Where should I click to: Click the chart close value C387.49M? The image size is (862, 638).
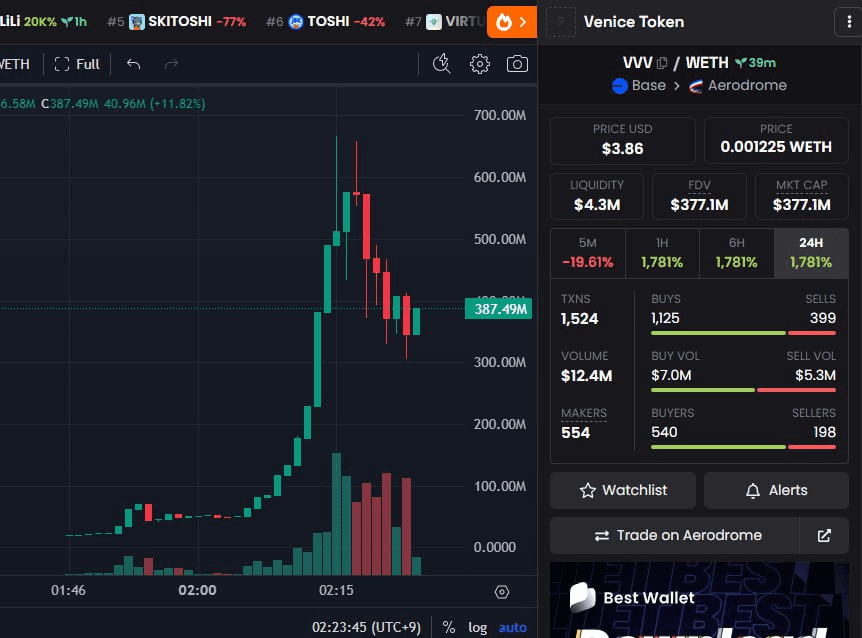point(70,104)
